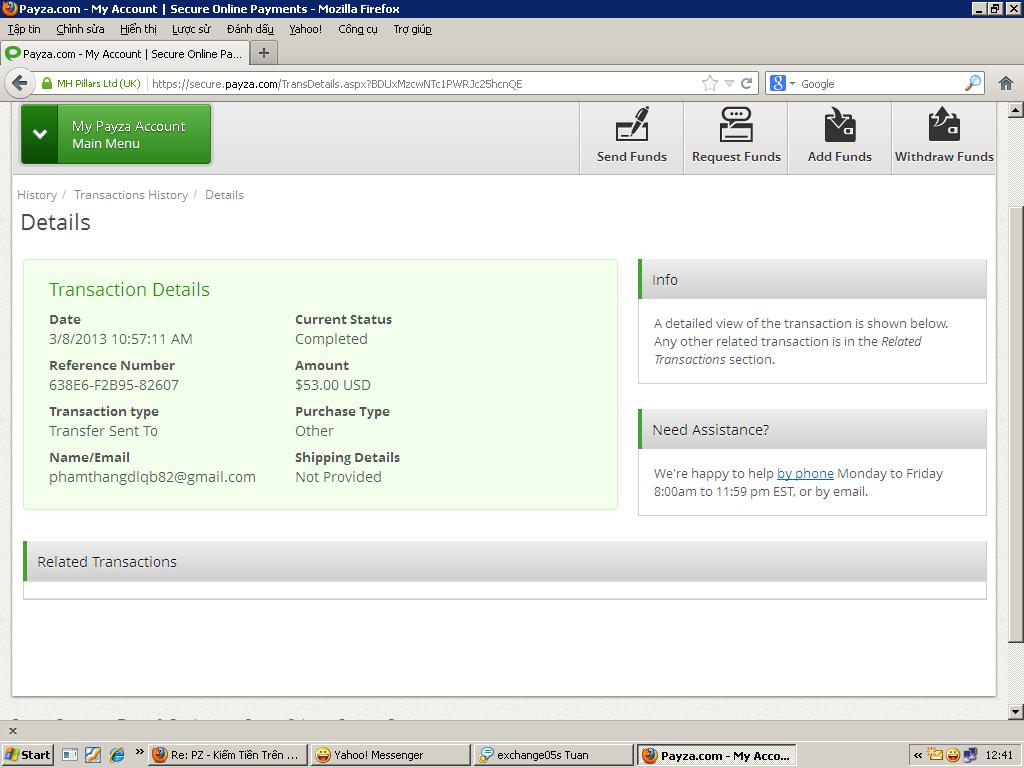Open the Đánh dấu menu

249,29
